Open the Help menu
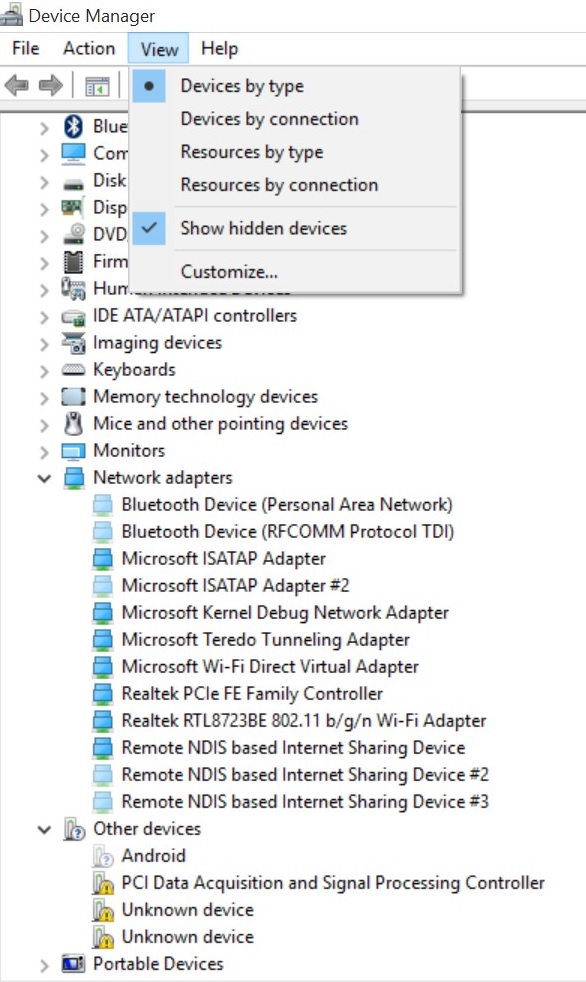 (x=219, y=48)
